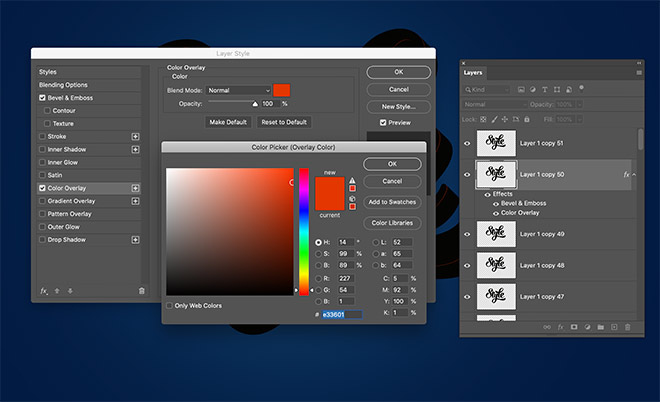Delete layer using Layers panel trash icon
660x402 pixels.
[627, 327]
